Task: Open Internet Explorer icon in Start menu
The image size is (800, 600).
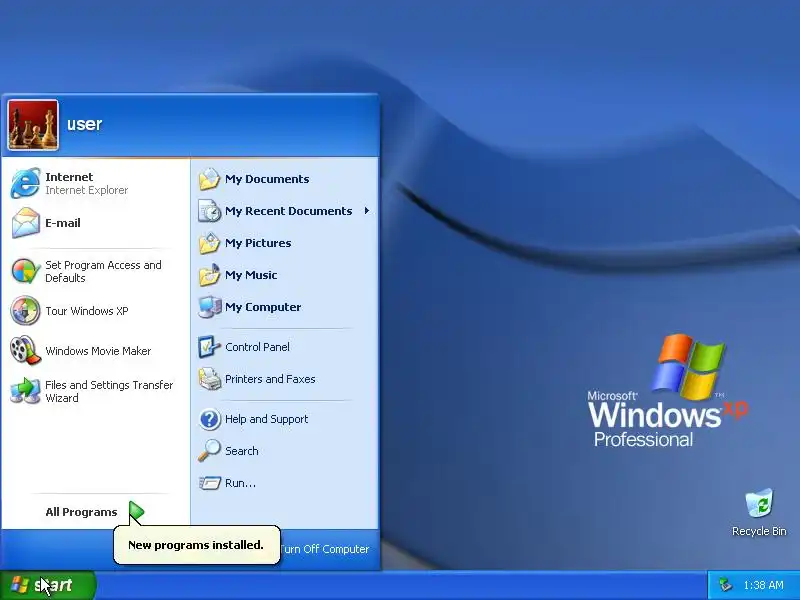Action: click(x=25, y=183)
